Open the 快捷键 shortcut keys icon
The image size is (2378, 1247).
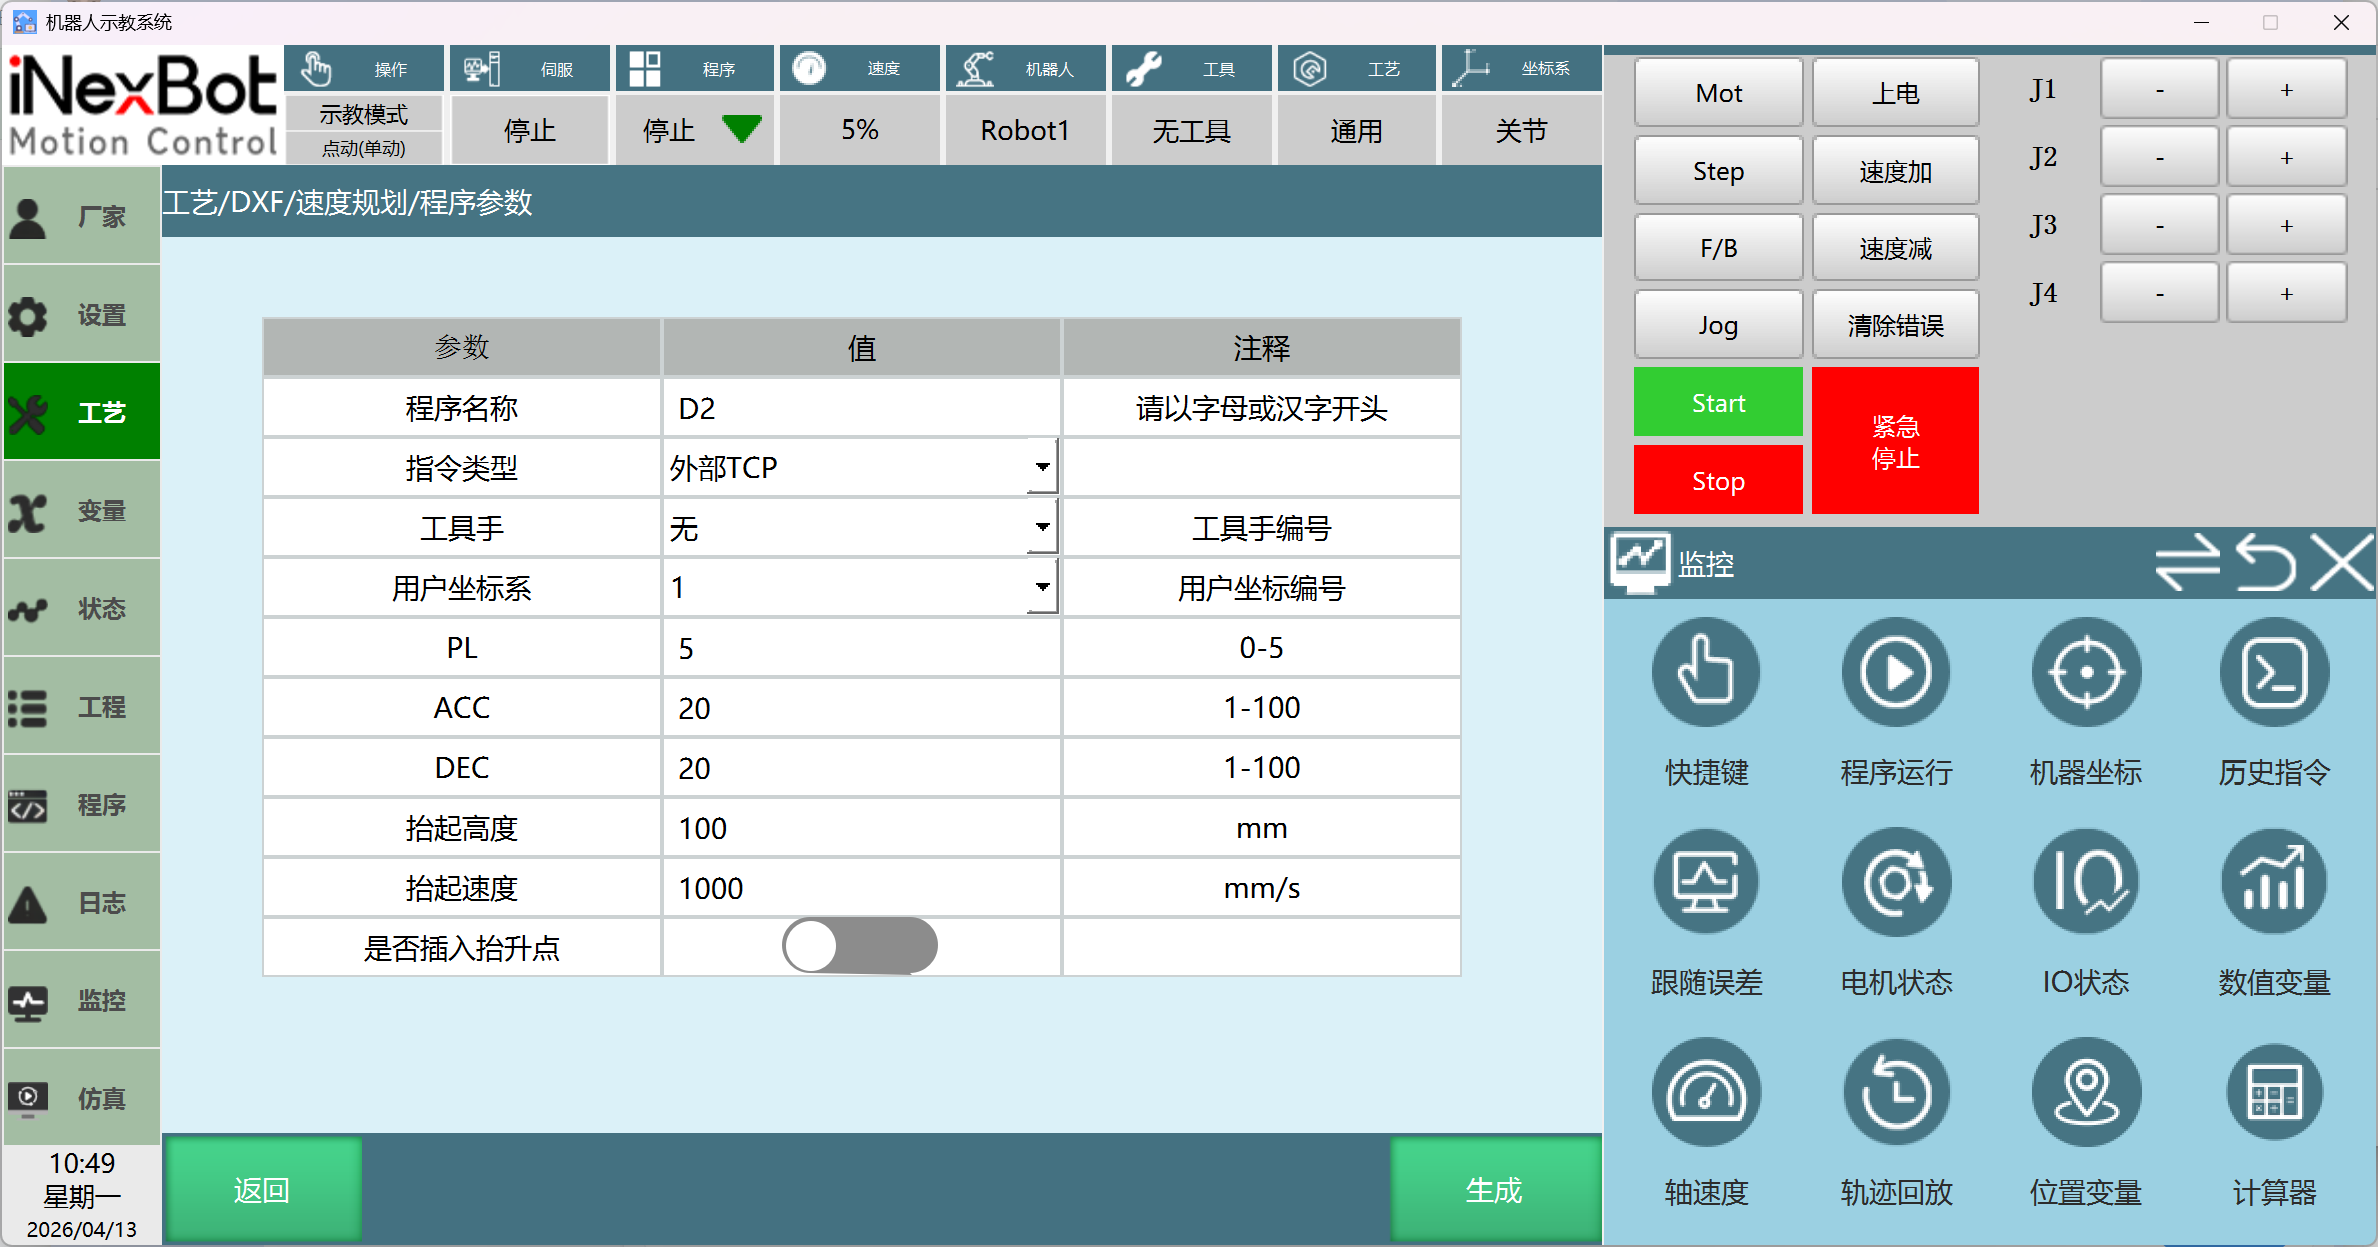(1706, 673)
